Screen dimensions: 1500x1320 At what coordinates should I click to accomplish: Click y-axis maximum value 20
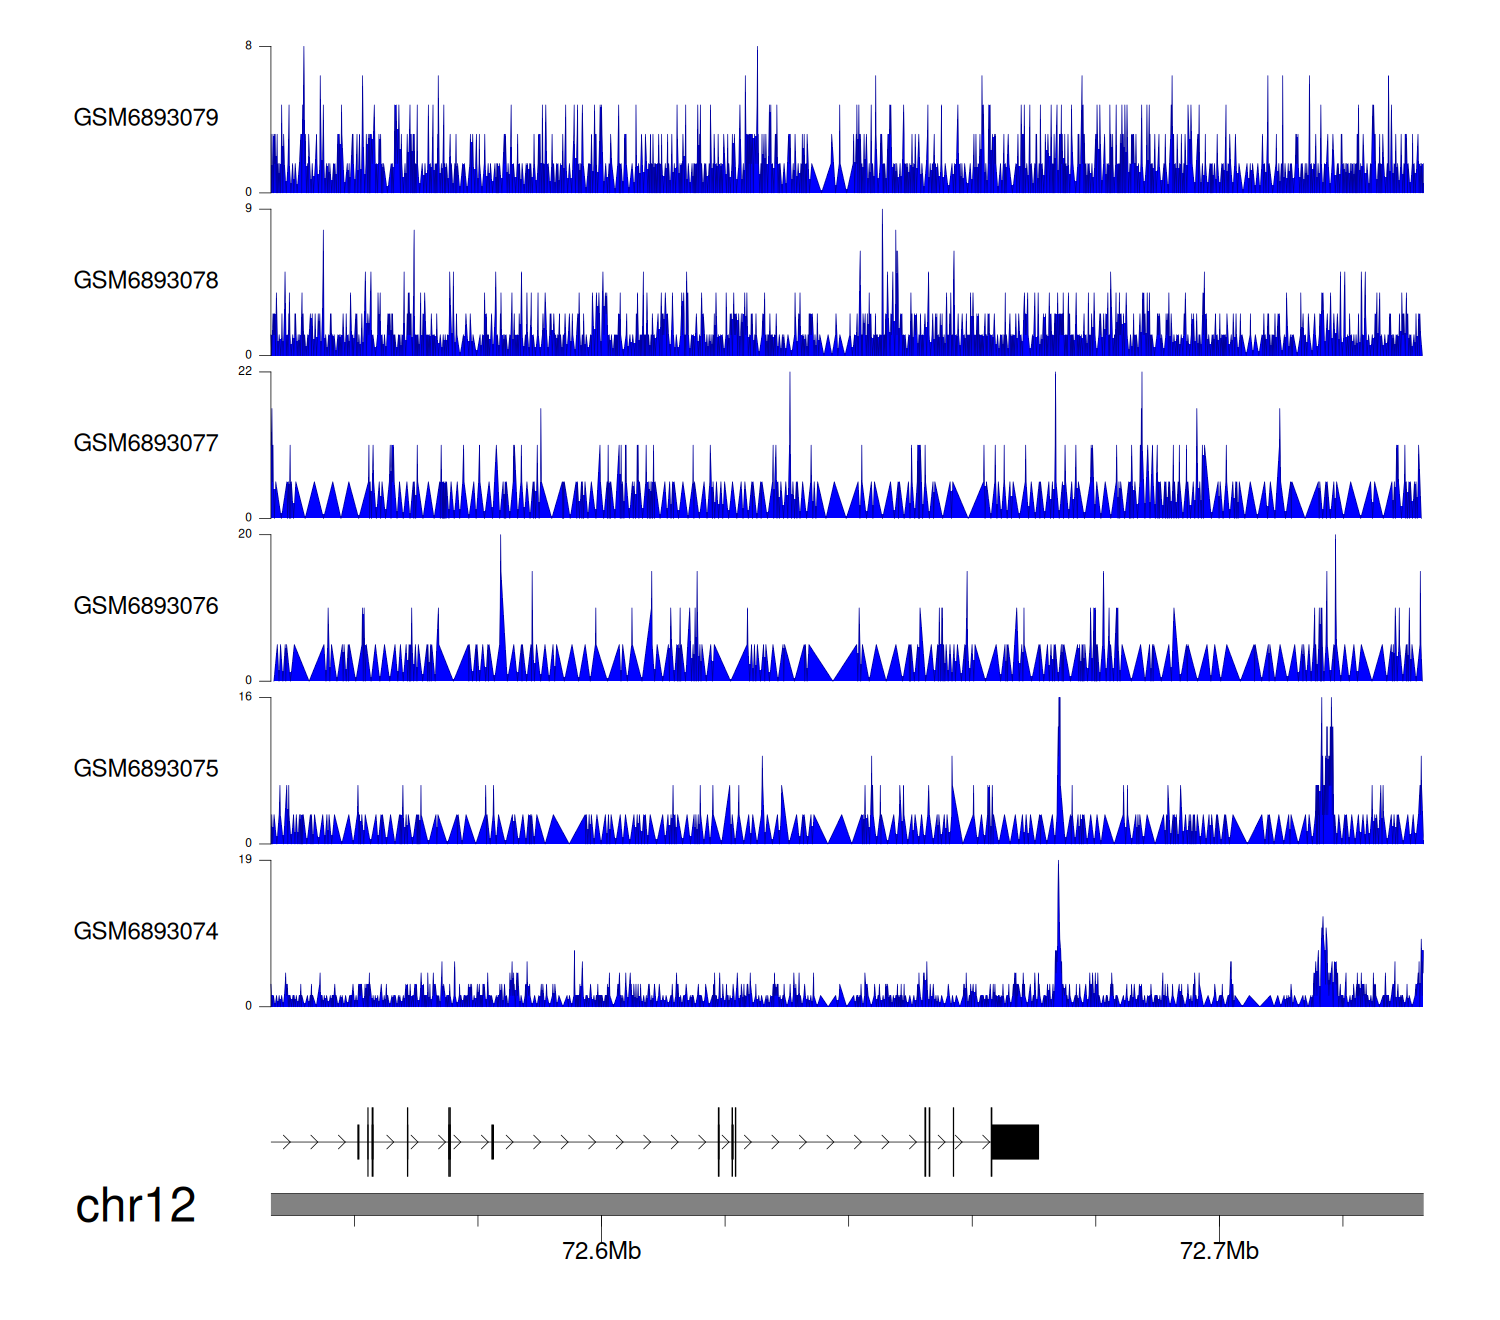coord(245,534)
